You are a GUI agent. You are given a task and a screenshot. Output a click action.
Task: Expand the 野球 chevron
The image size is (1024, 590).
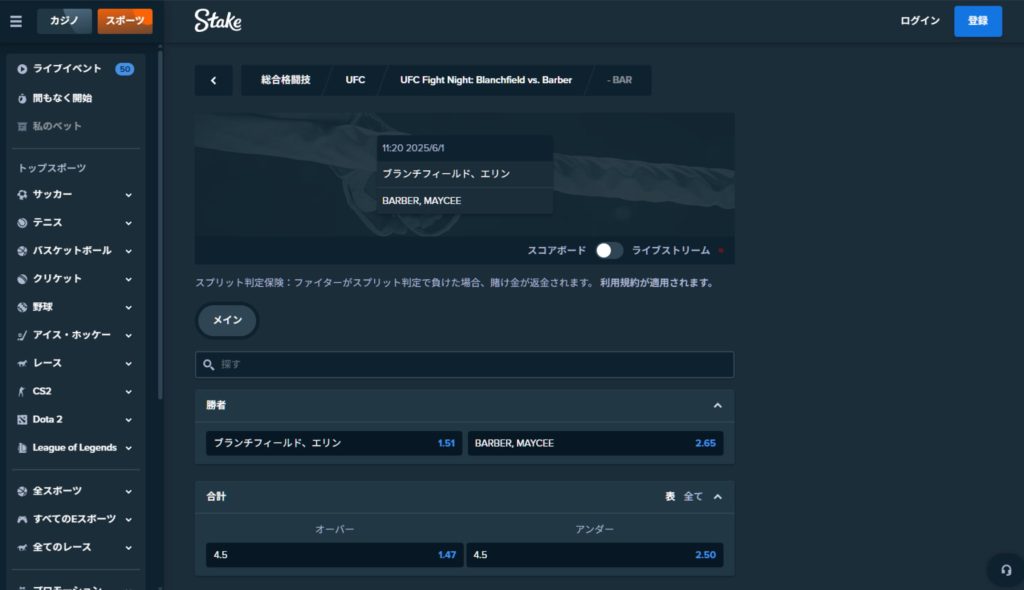tap(129, 307)
